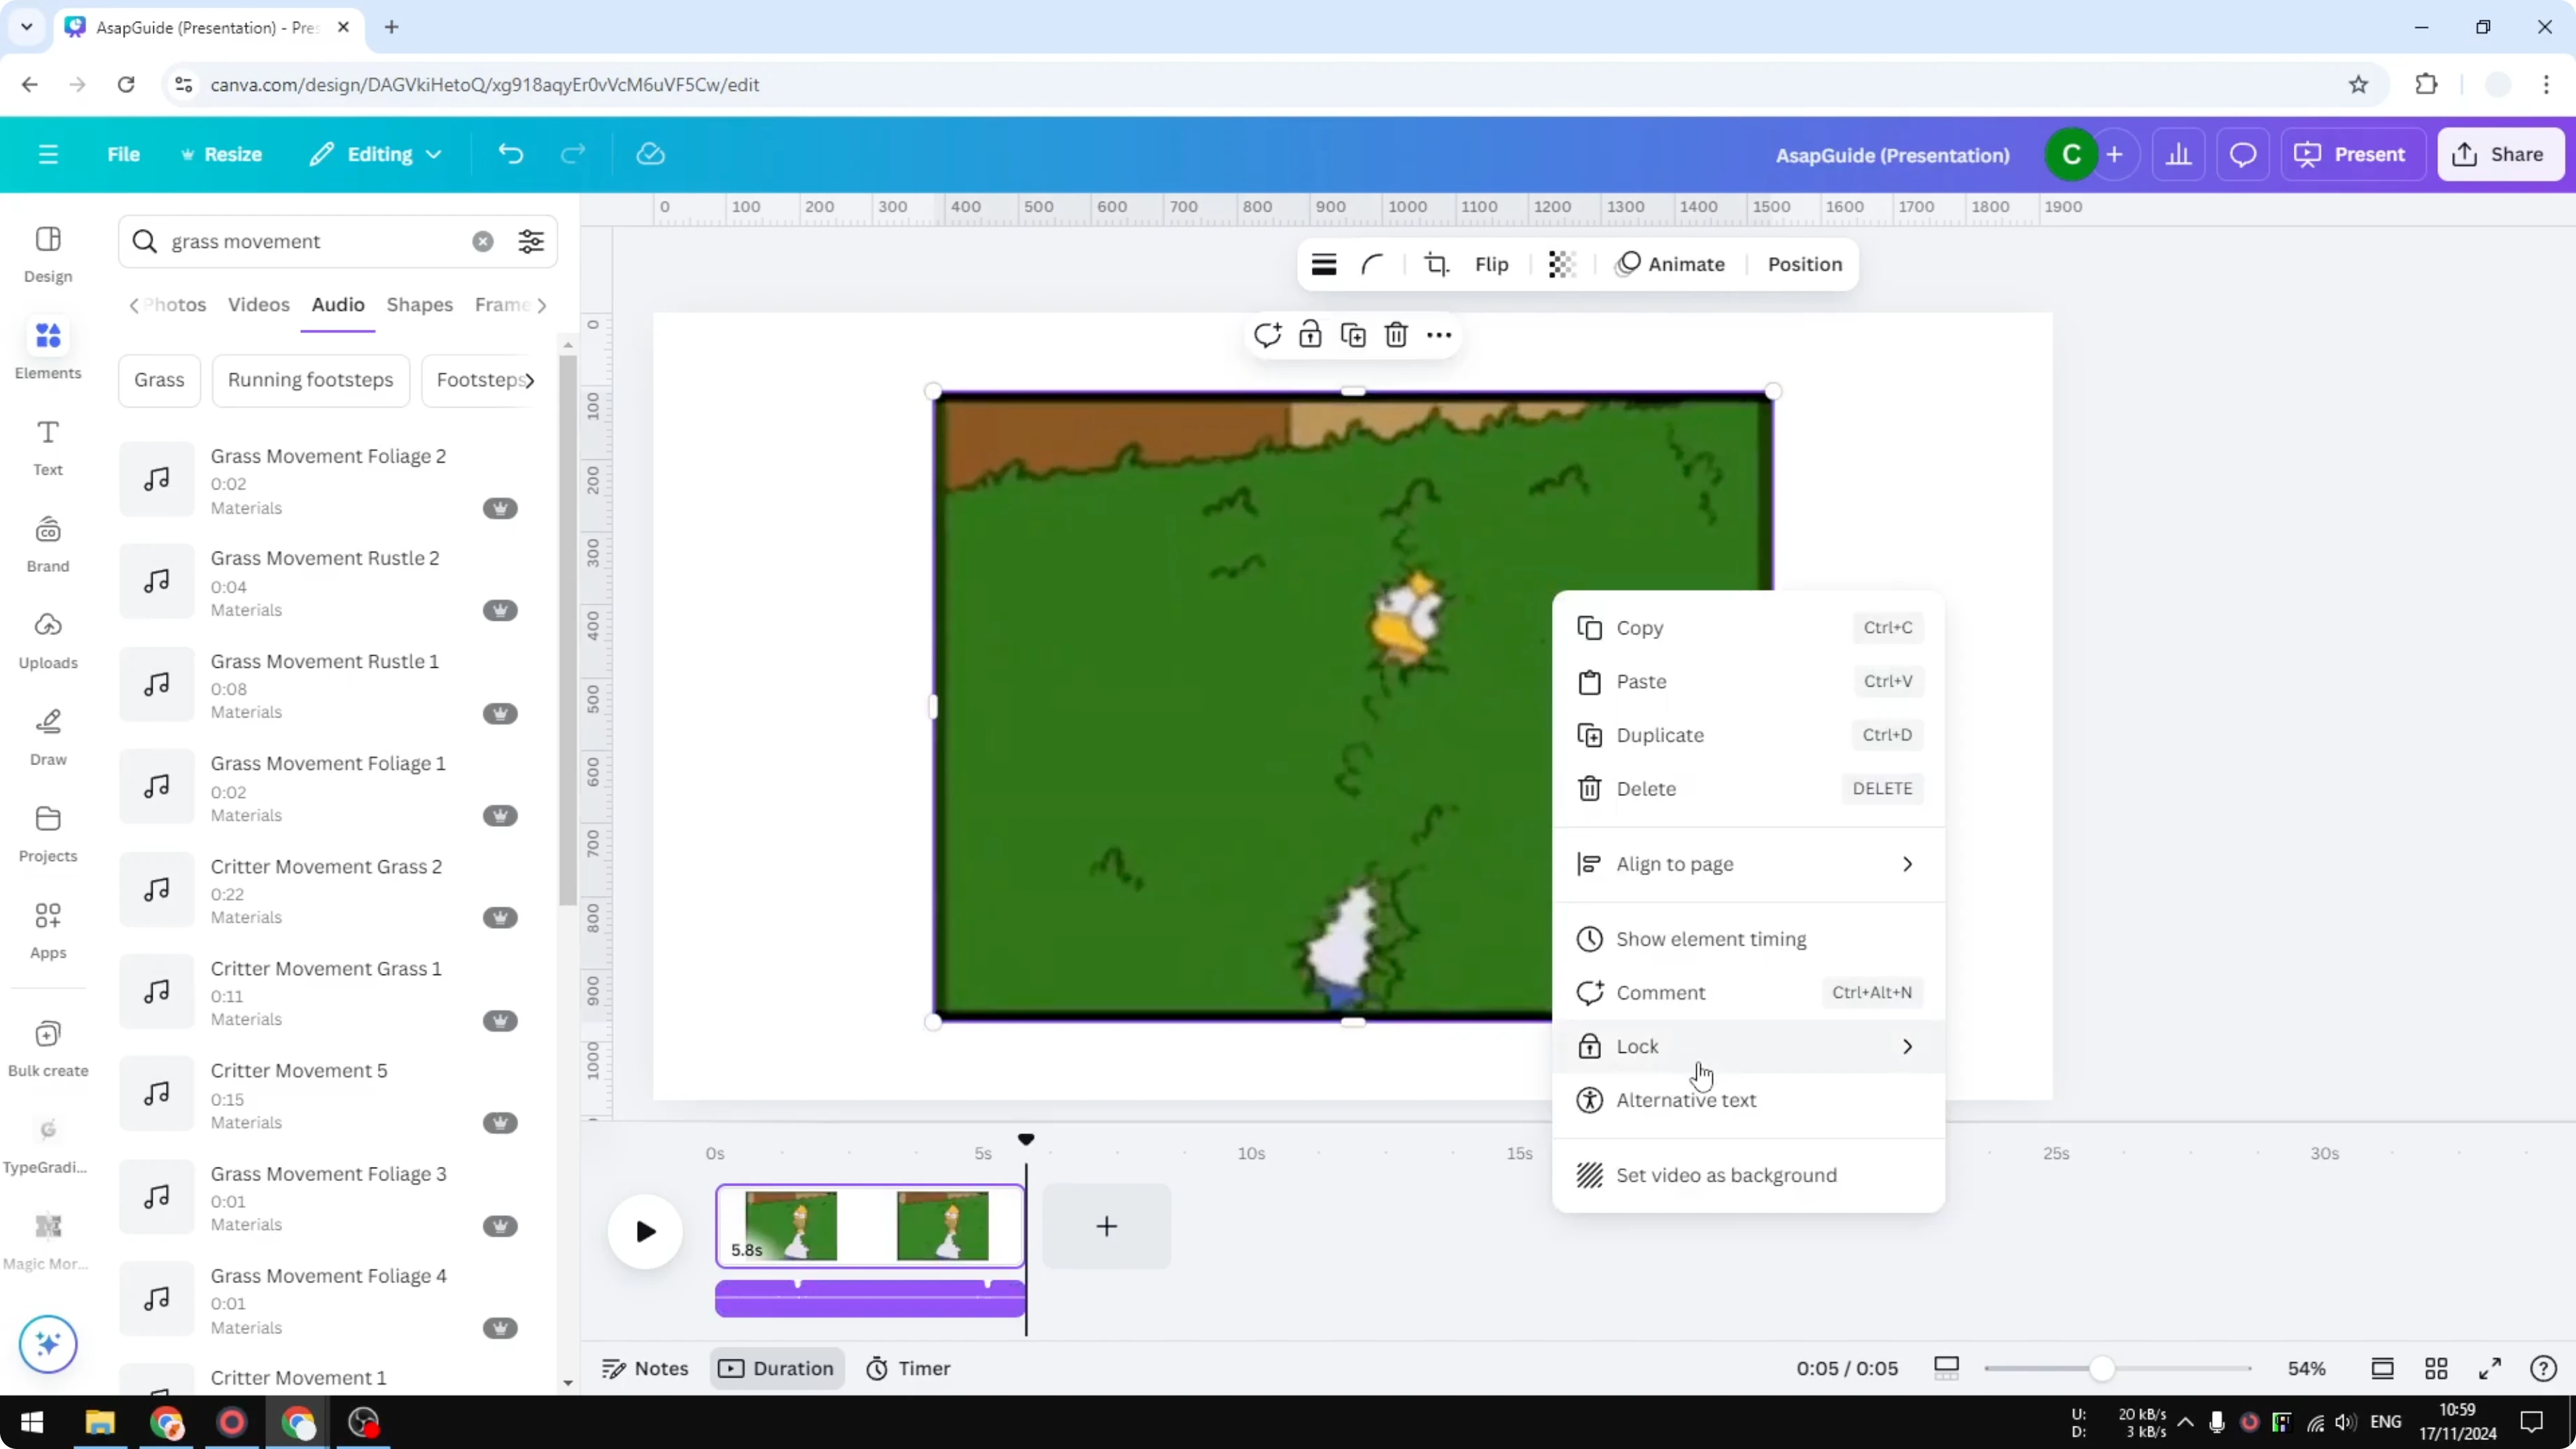This screenshot has height=1449, width=2576.
Task: Toggle fullscreen view from the bottom bar
Action: click(2490, 1368)
